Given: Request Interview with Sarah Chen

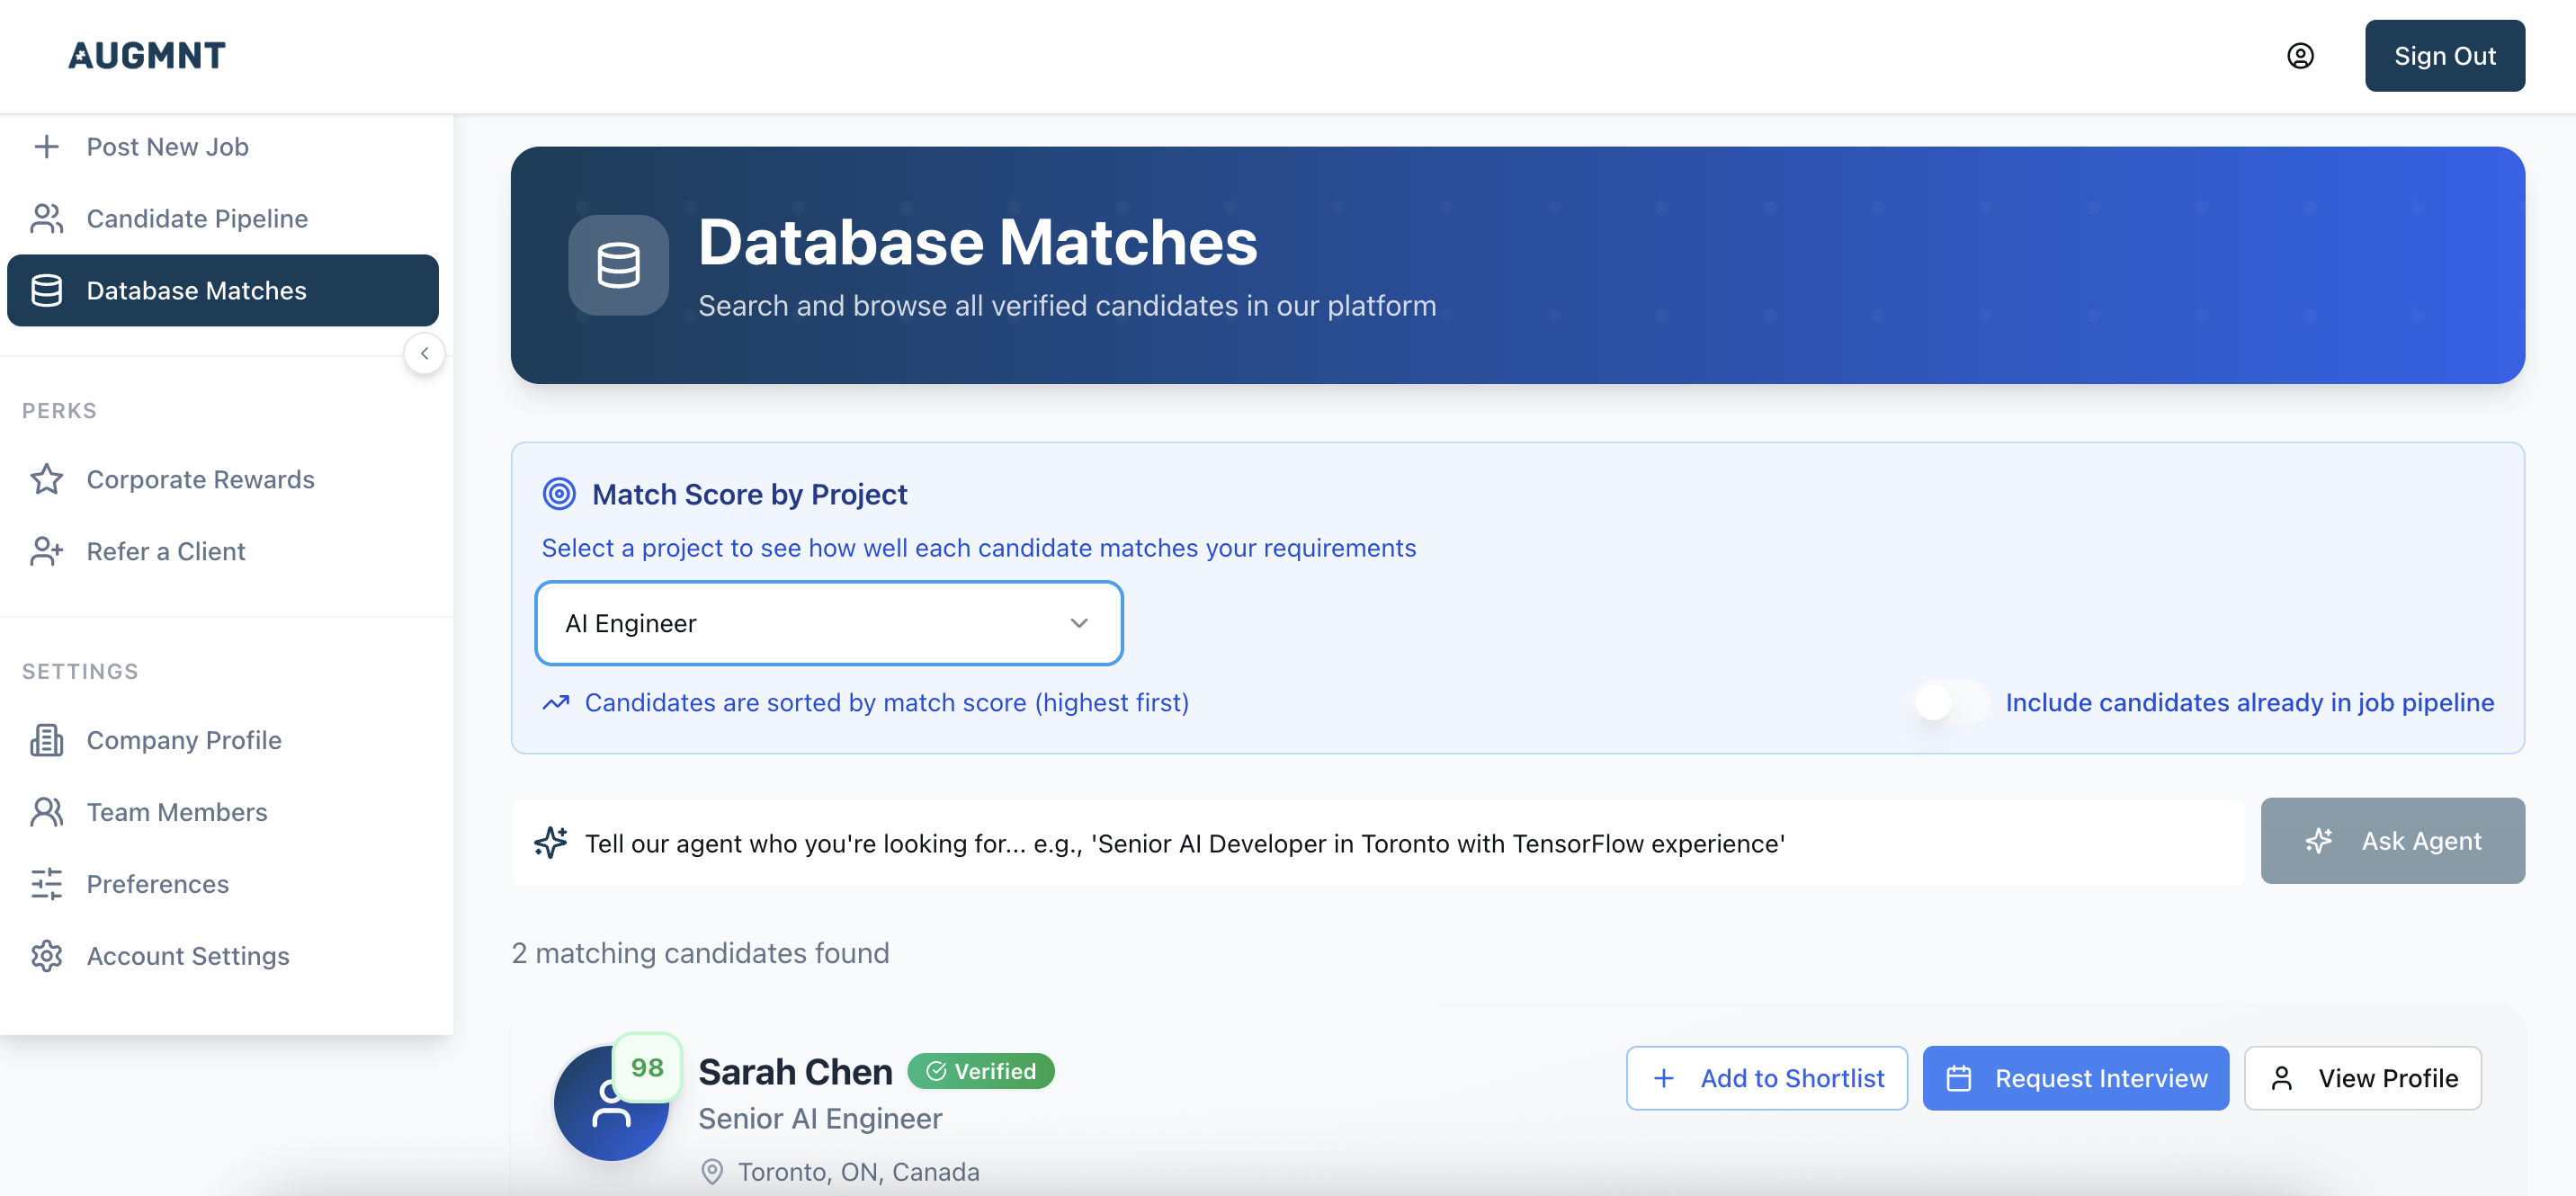Looking at the screenshot, I should [x=2075, y=1078].
